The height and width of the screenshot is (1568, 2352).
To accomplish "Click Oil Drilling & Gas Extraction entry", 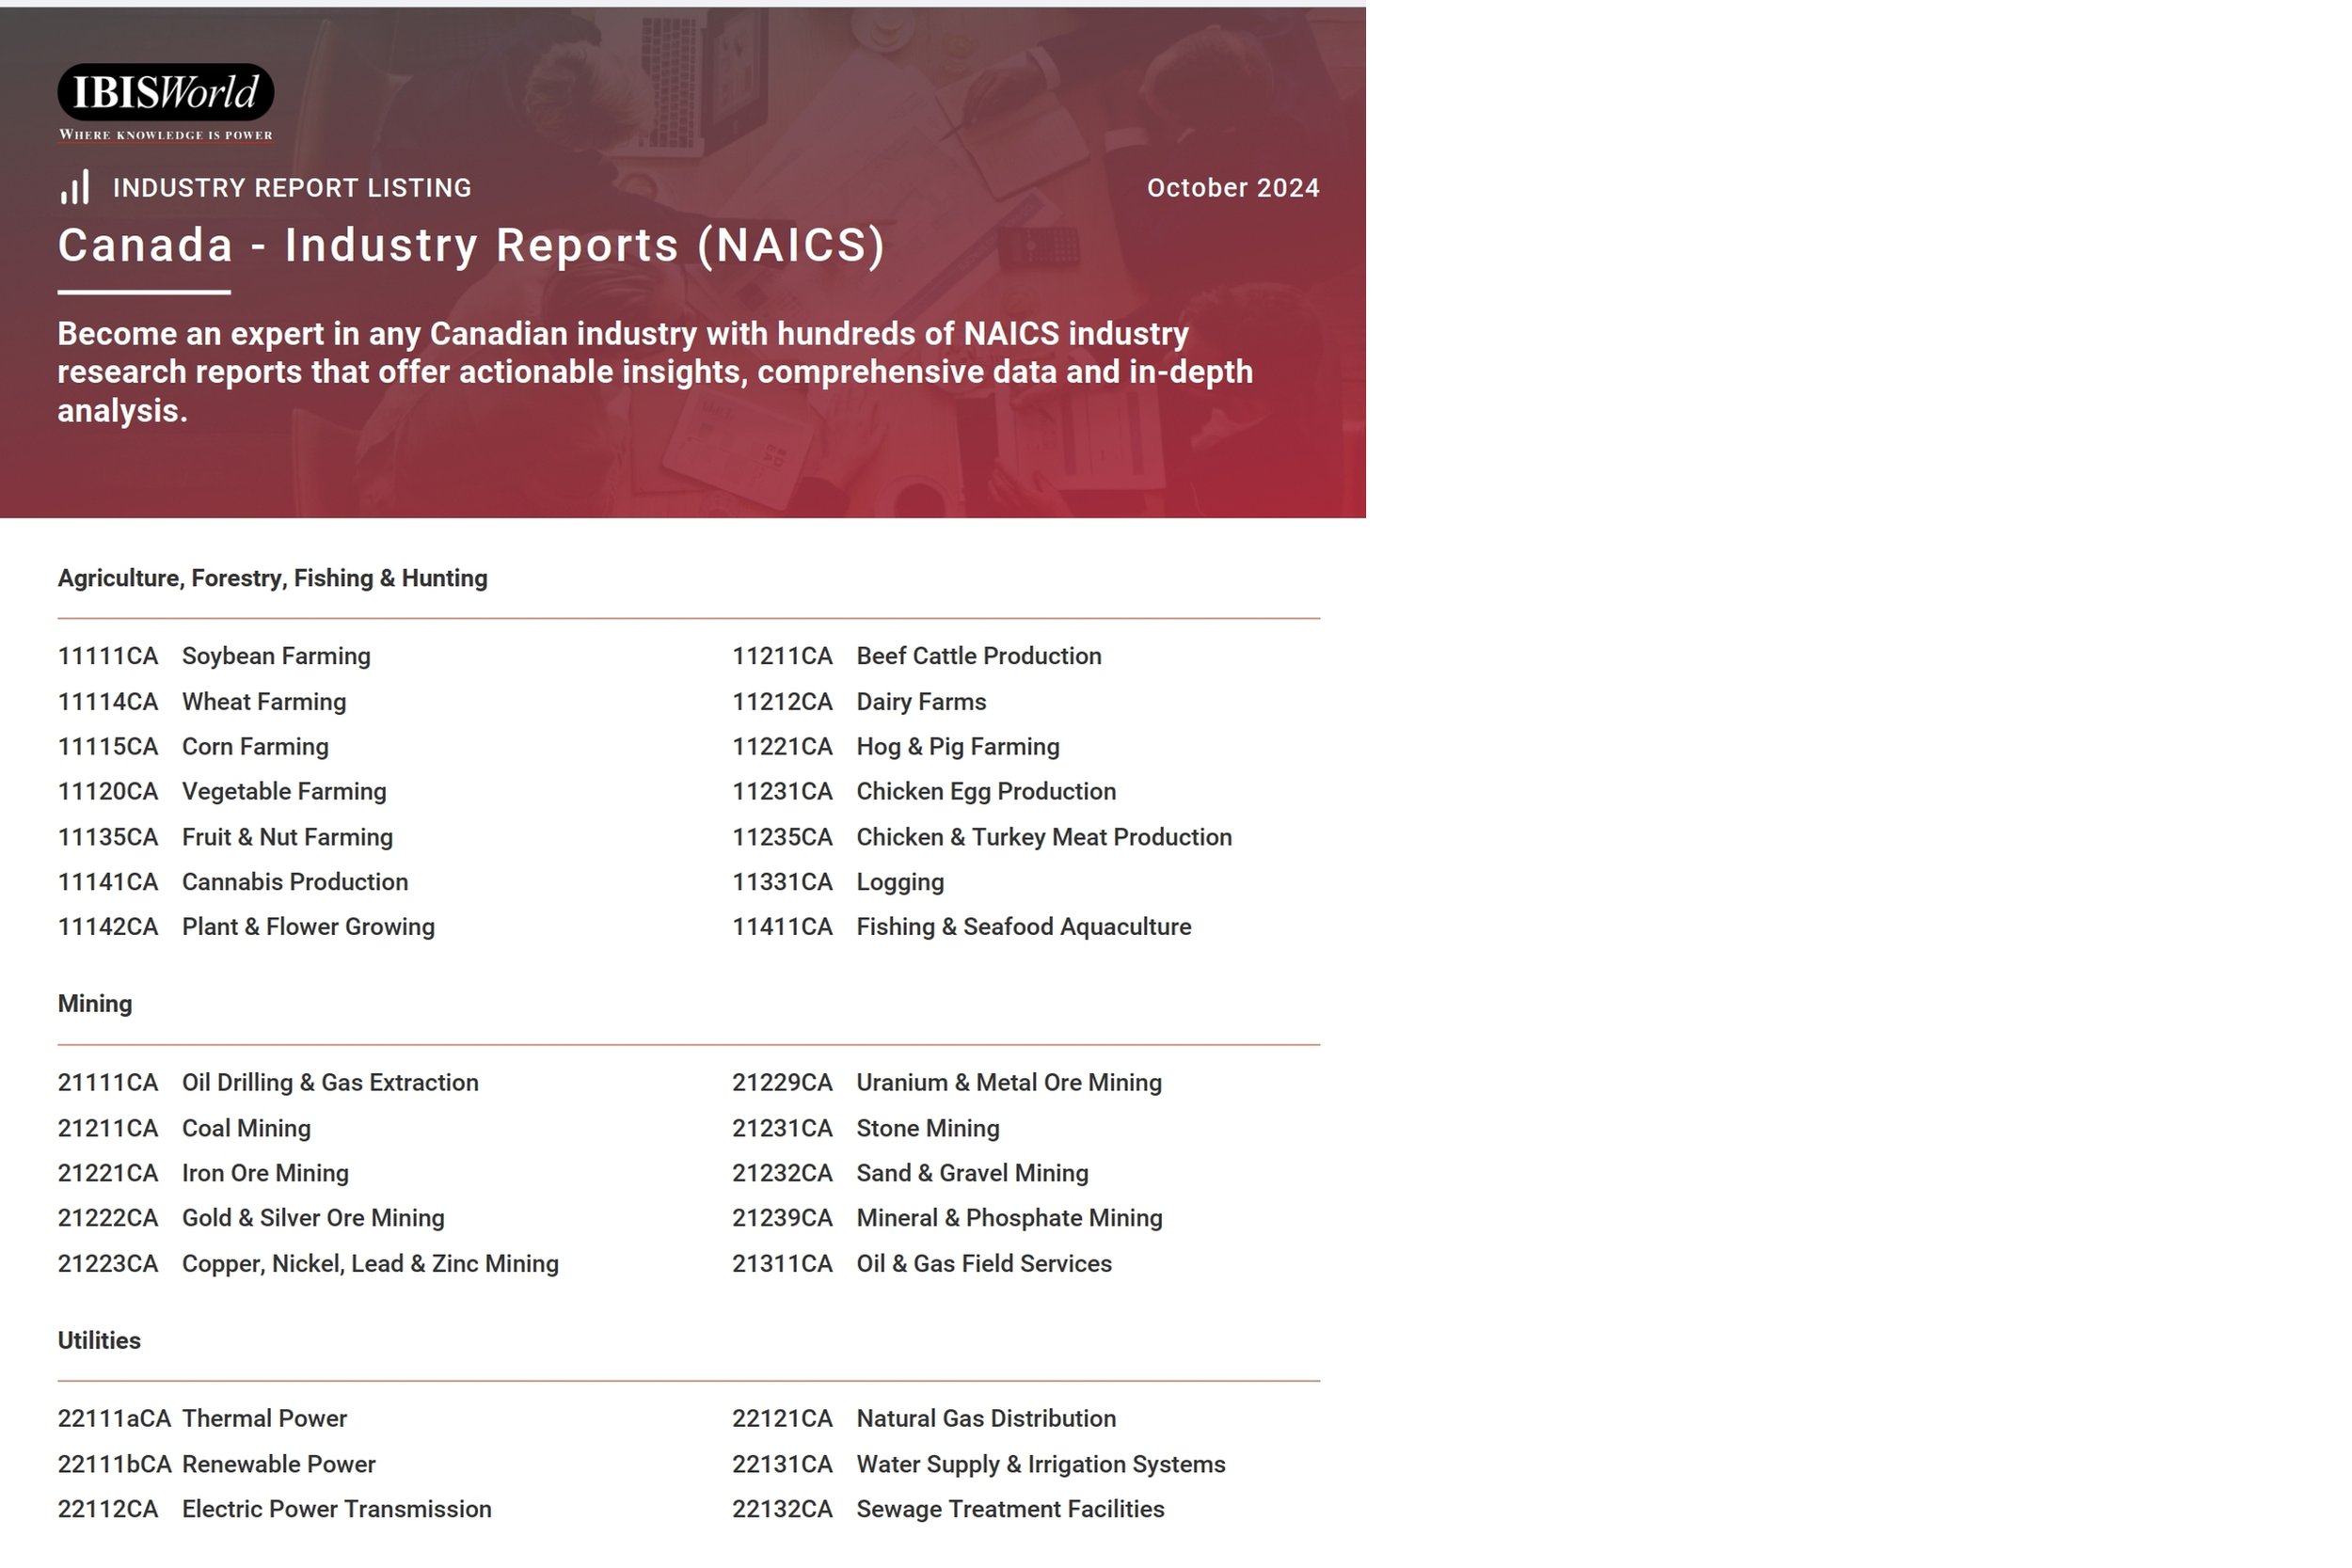I will [330, 1083].
